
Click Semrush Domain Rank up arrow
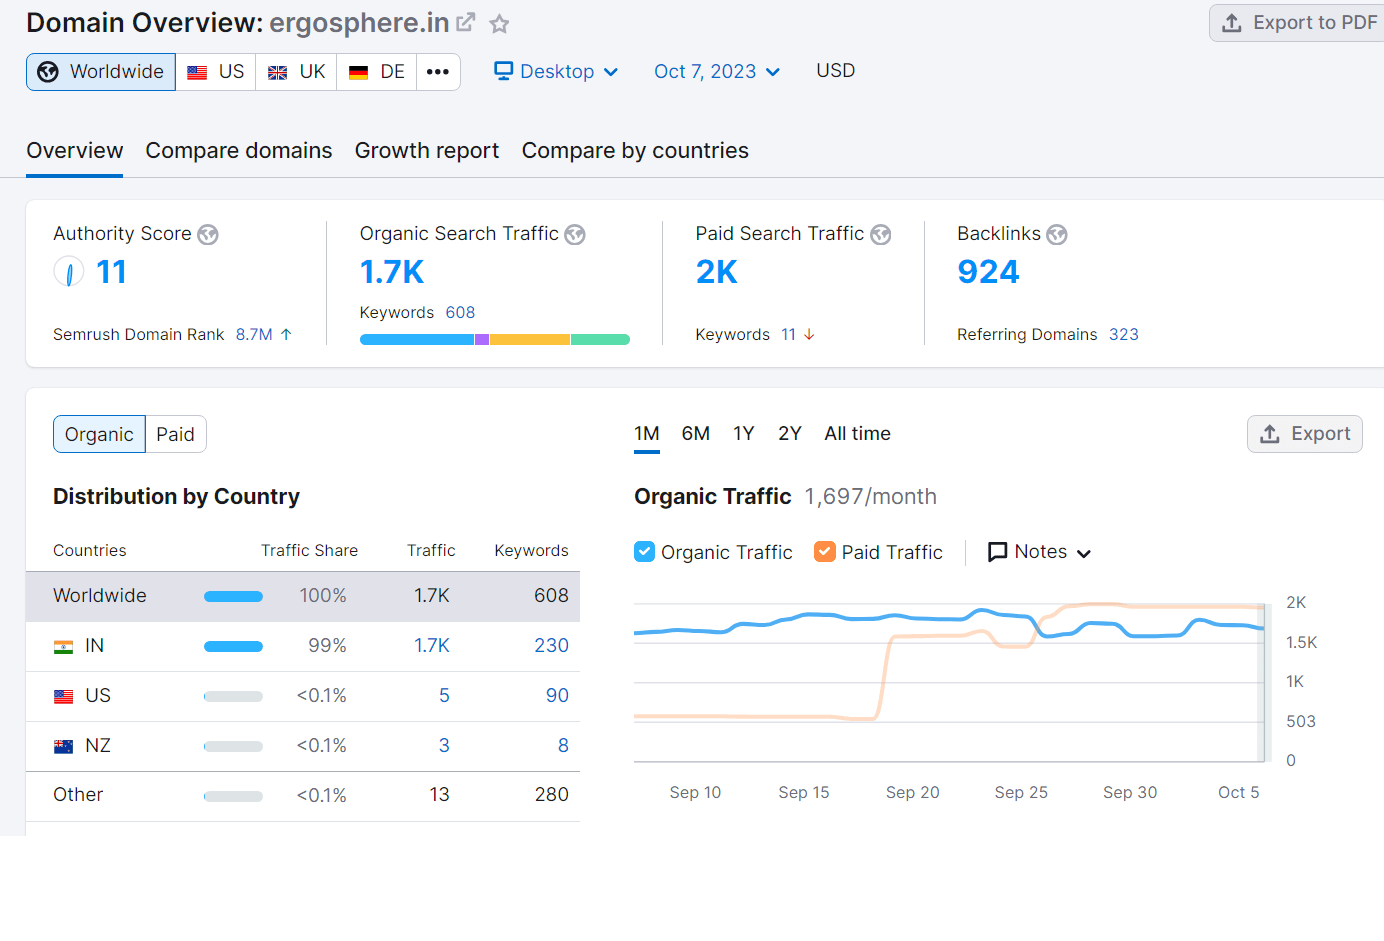coord(286,335)
